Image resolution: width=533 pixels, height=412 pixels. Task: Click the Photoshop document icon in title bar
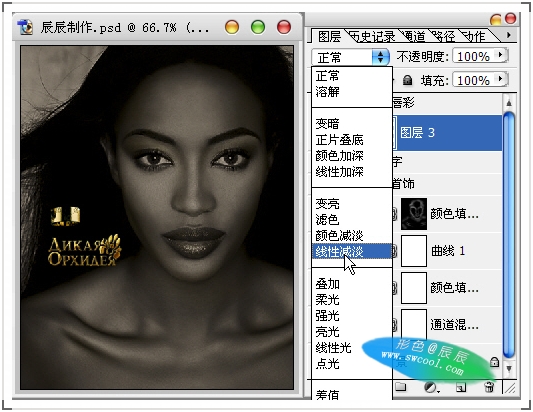(x=26, y=28)
